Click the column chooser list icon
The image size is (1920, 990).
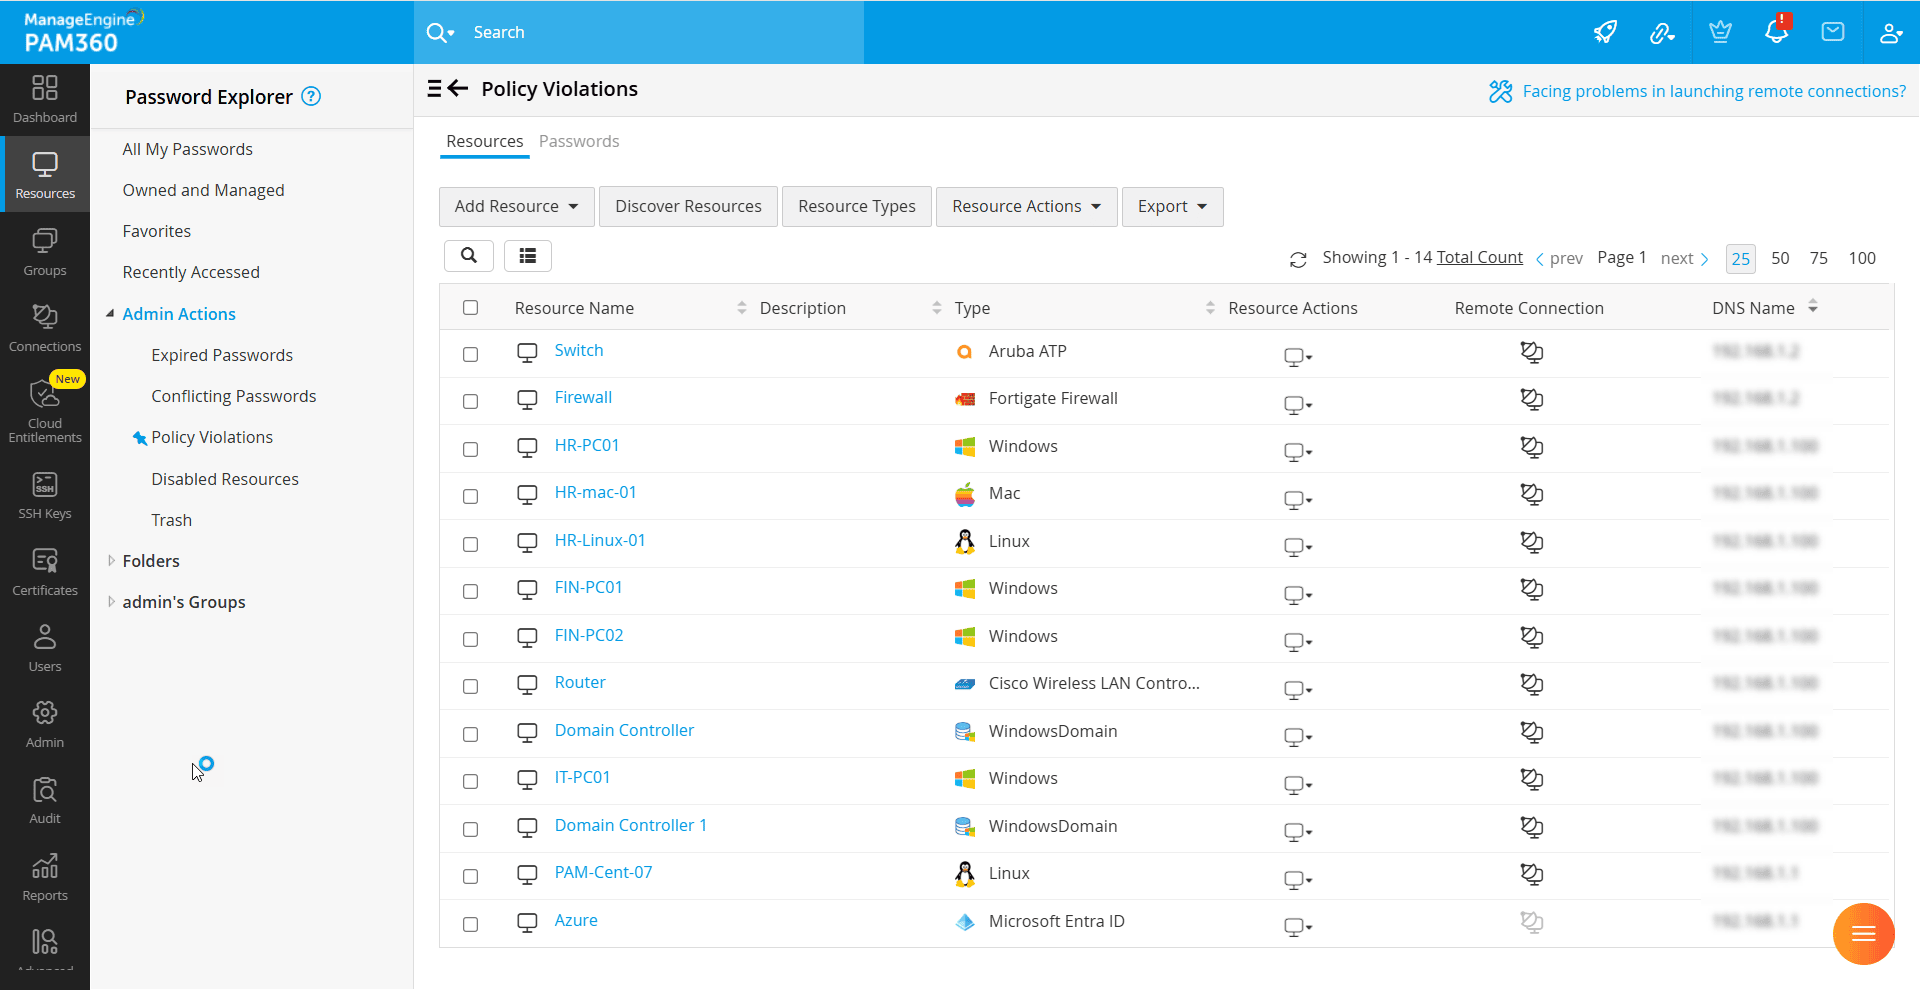[x=528, y=256]
